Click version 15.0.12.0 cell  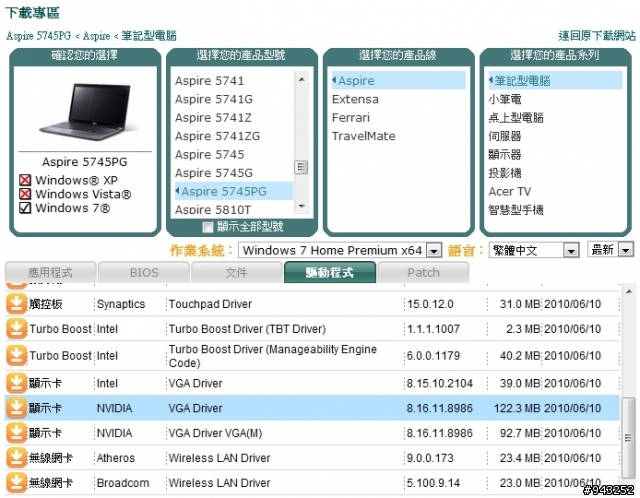click(430, 304)
